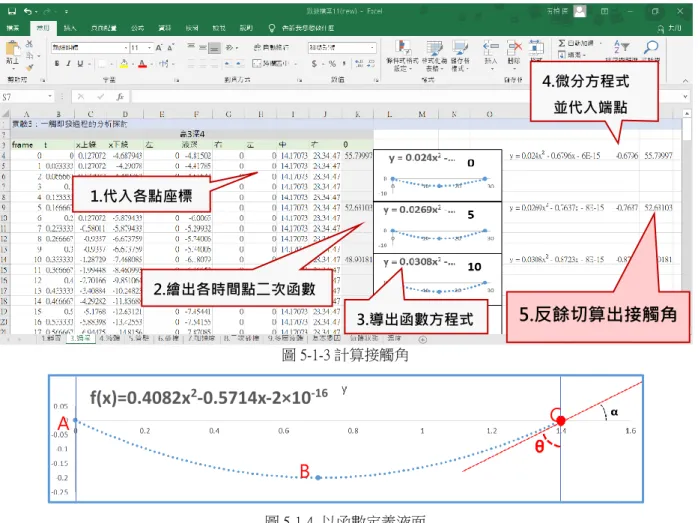Image resolution: width=698 pixels, height=523 pixels.
Task: Toggle Bold formatting
Action: pos(57,64)
